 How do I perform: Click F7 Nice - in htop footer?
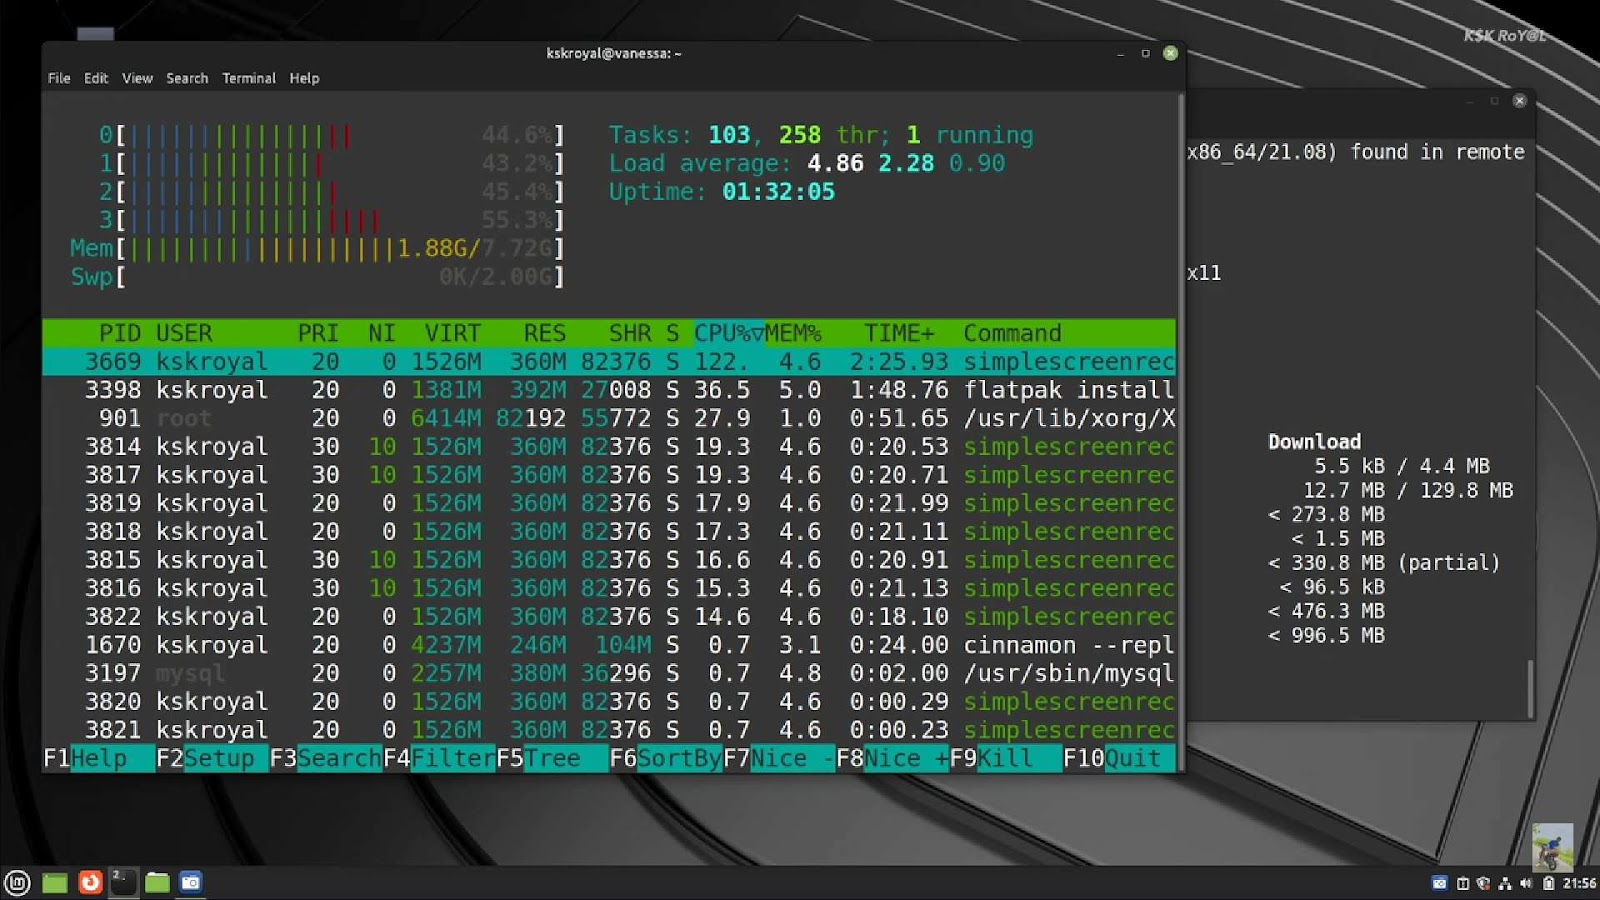click(x=779, y=758)
